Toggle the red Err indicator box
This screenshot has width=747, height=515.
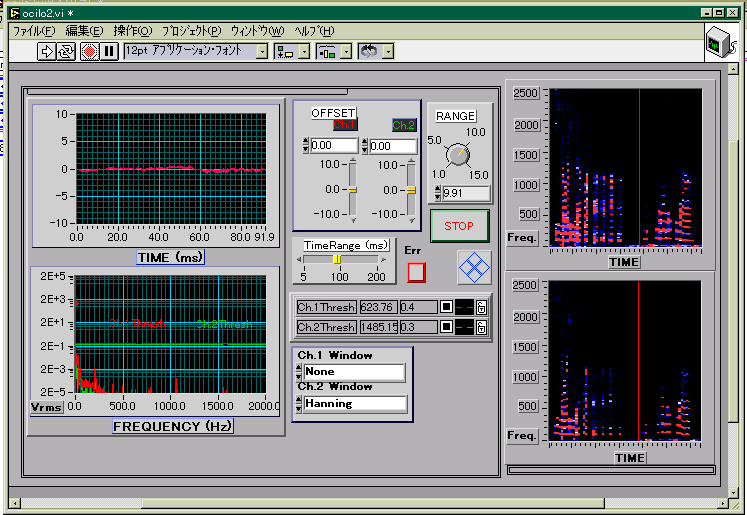[x=417, y=271]
